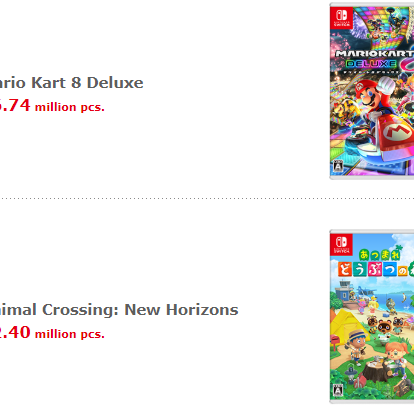
Task: Select the Animal Crossing New Horizons box art
Action: coord(372,316)
